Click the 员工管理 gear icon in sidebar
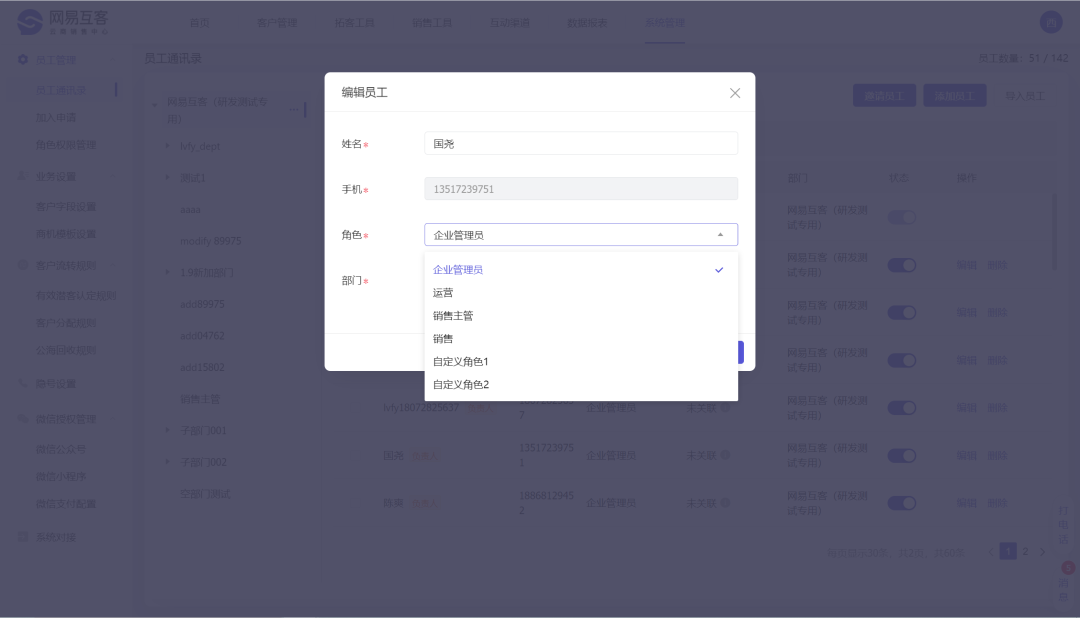The image size is (1080, 618). [x=22, y=60]
